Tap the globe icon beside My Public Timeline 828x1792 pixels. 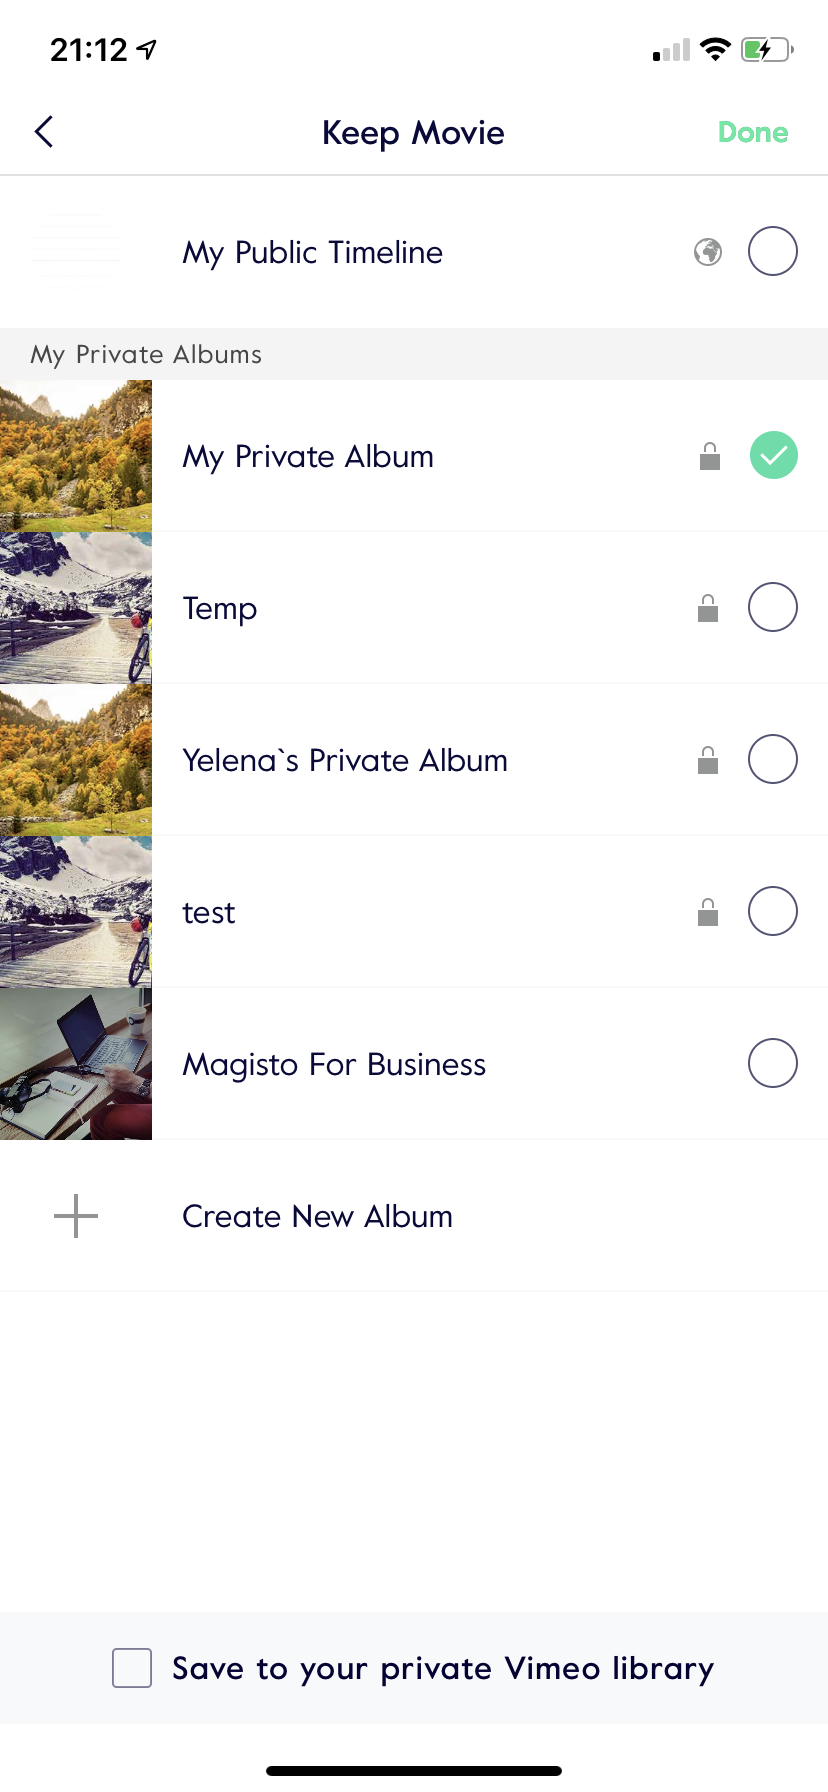pyautogui.click(x=708, y=252)
